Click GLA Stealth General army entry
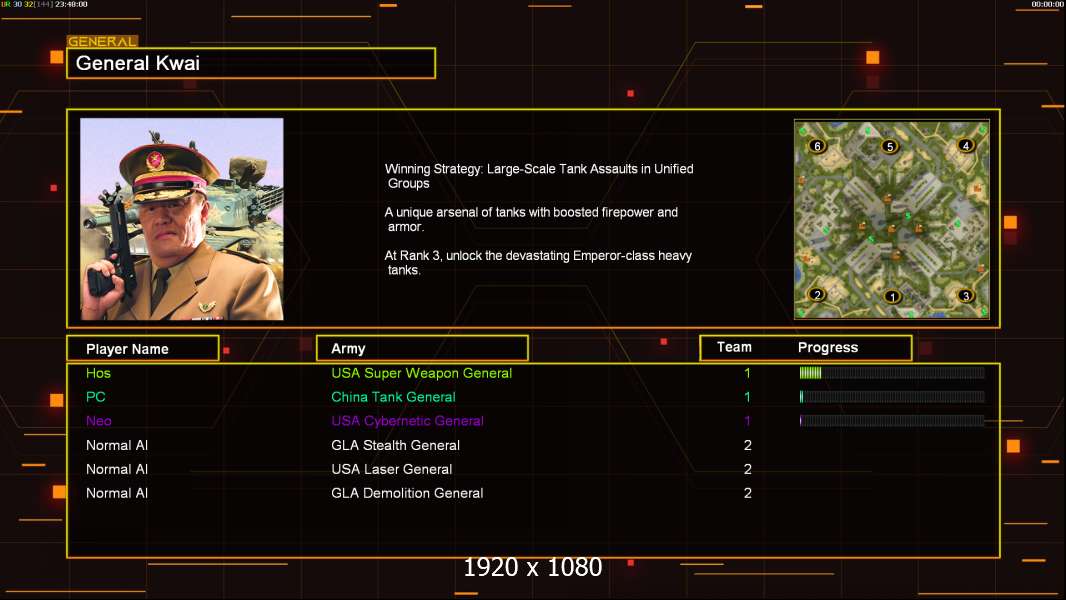Screen dimensions: 1066x600 pyautogui.click(x=395, y=445)
